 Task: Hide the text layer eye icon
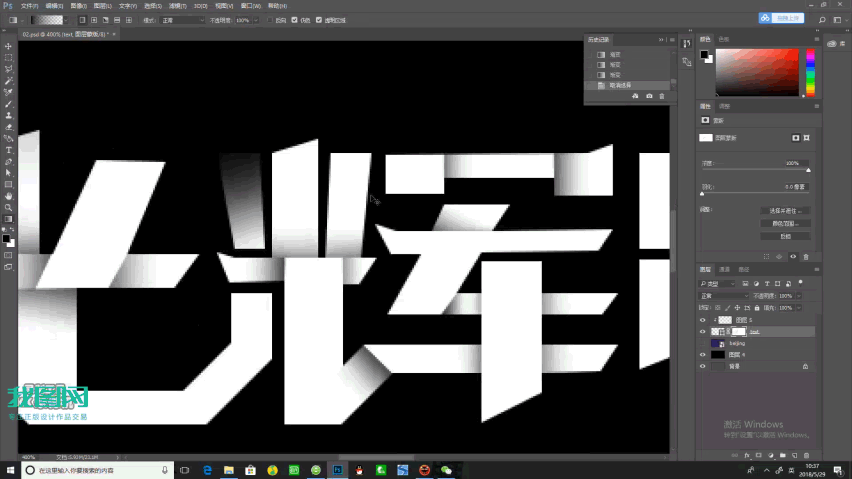[703, 332]
